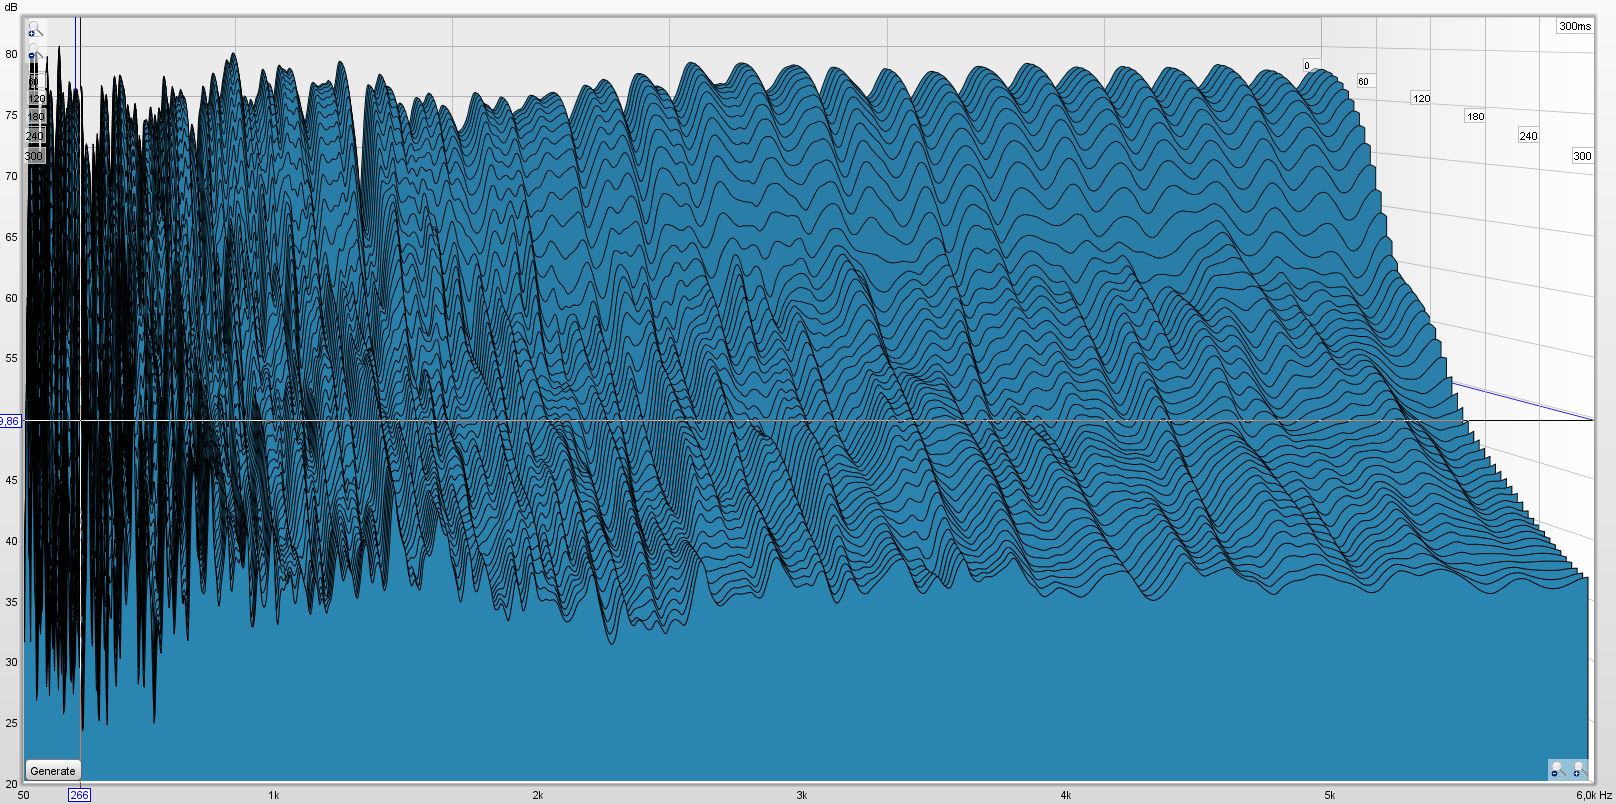
Task: Click the 75 dB axis tick label
Action: coord(11,115)
